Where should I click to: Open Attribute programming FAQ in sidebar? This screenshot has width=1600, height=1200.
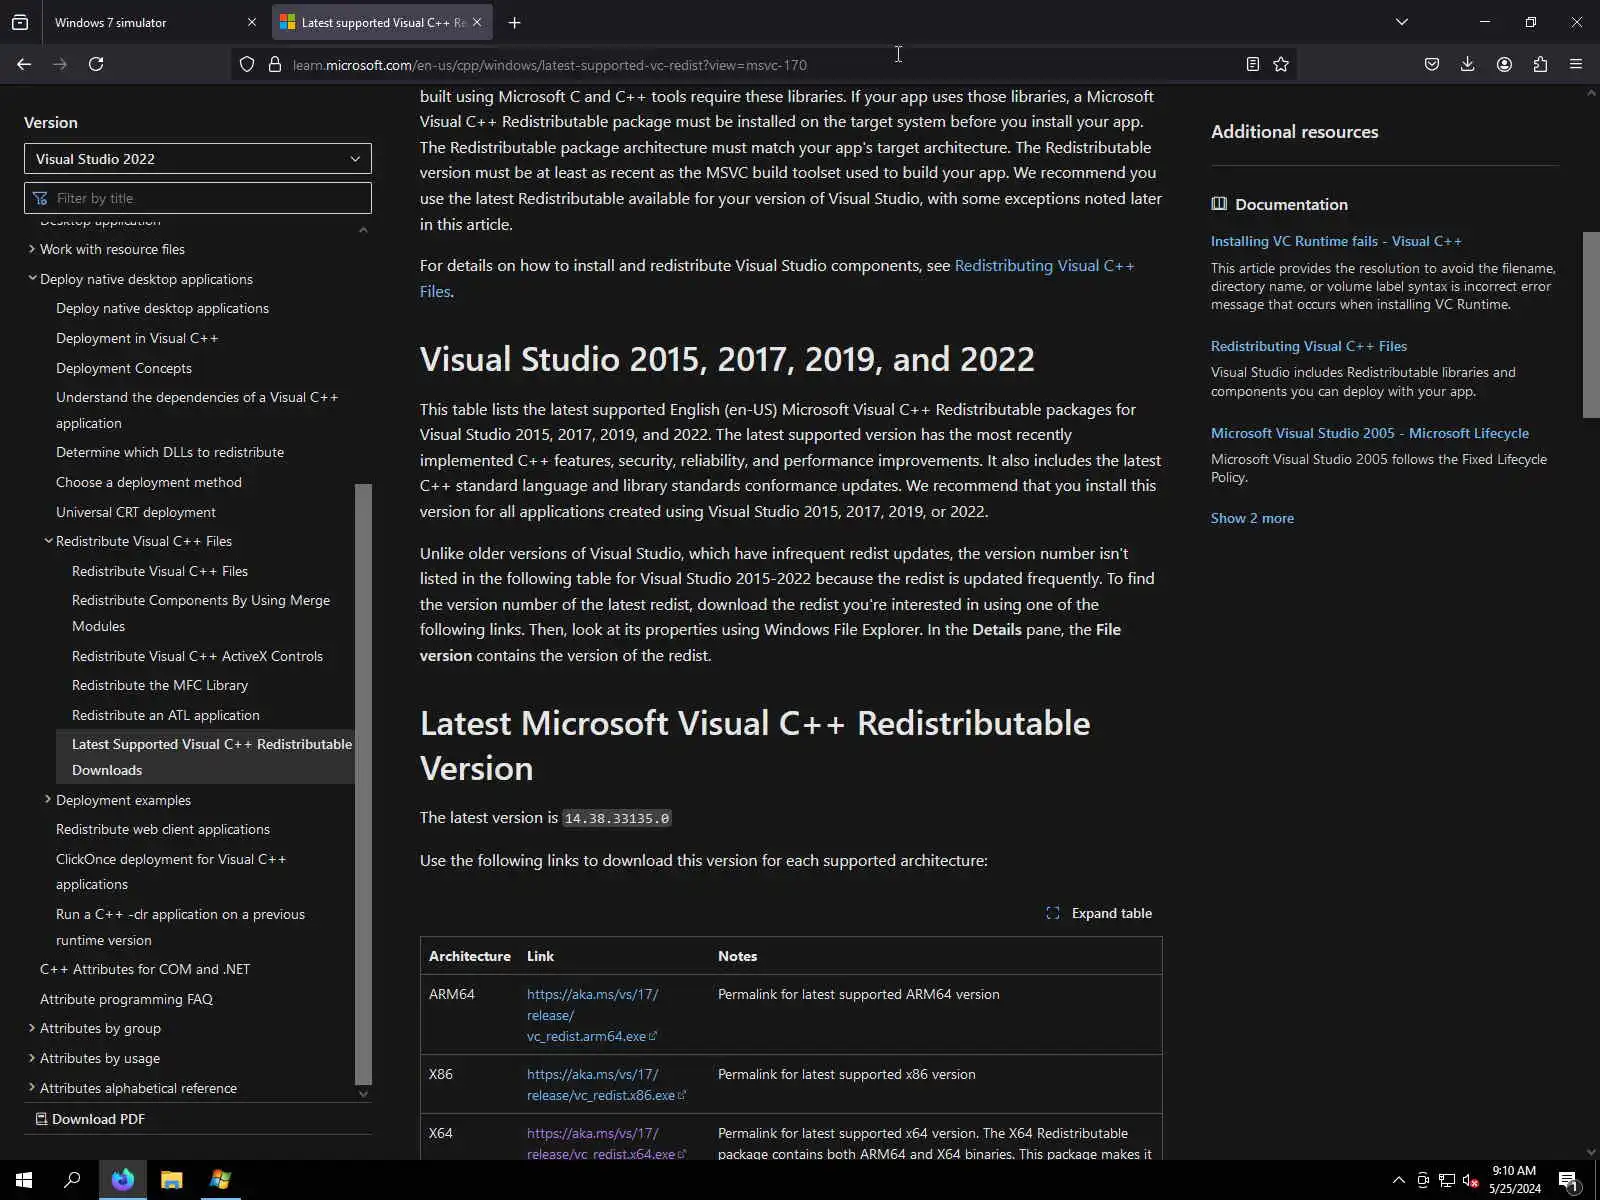126,999
